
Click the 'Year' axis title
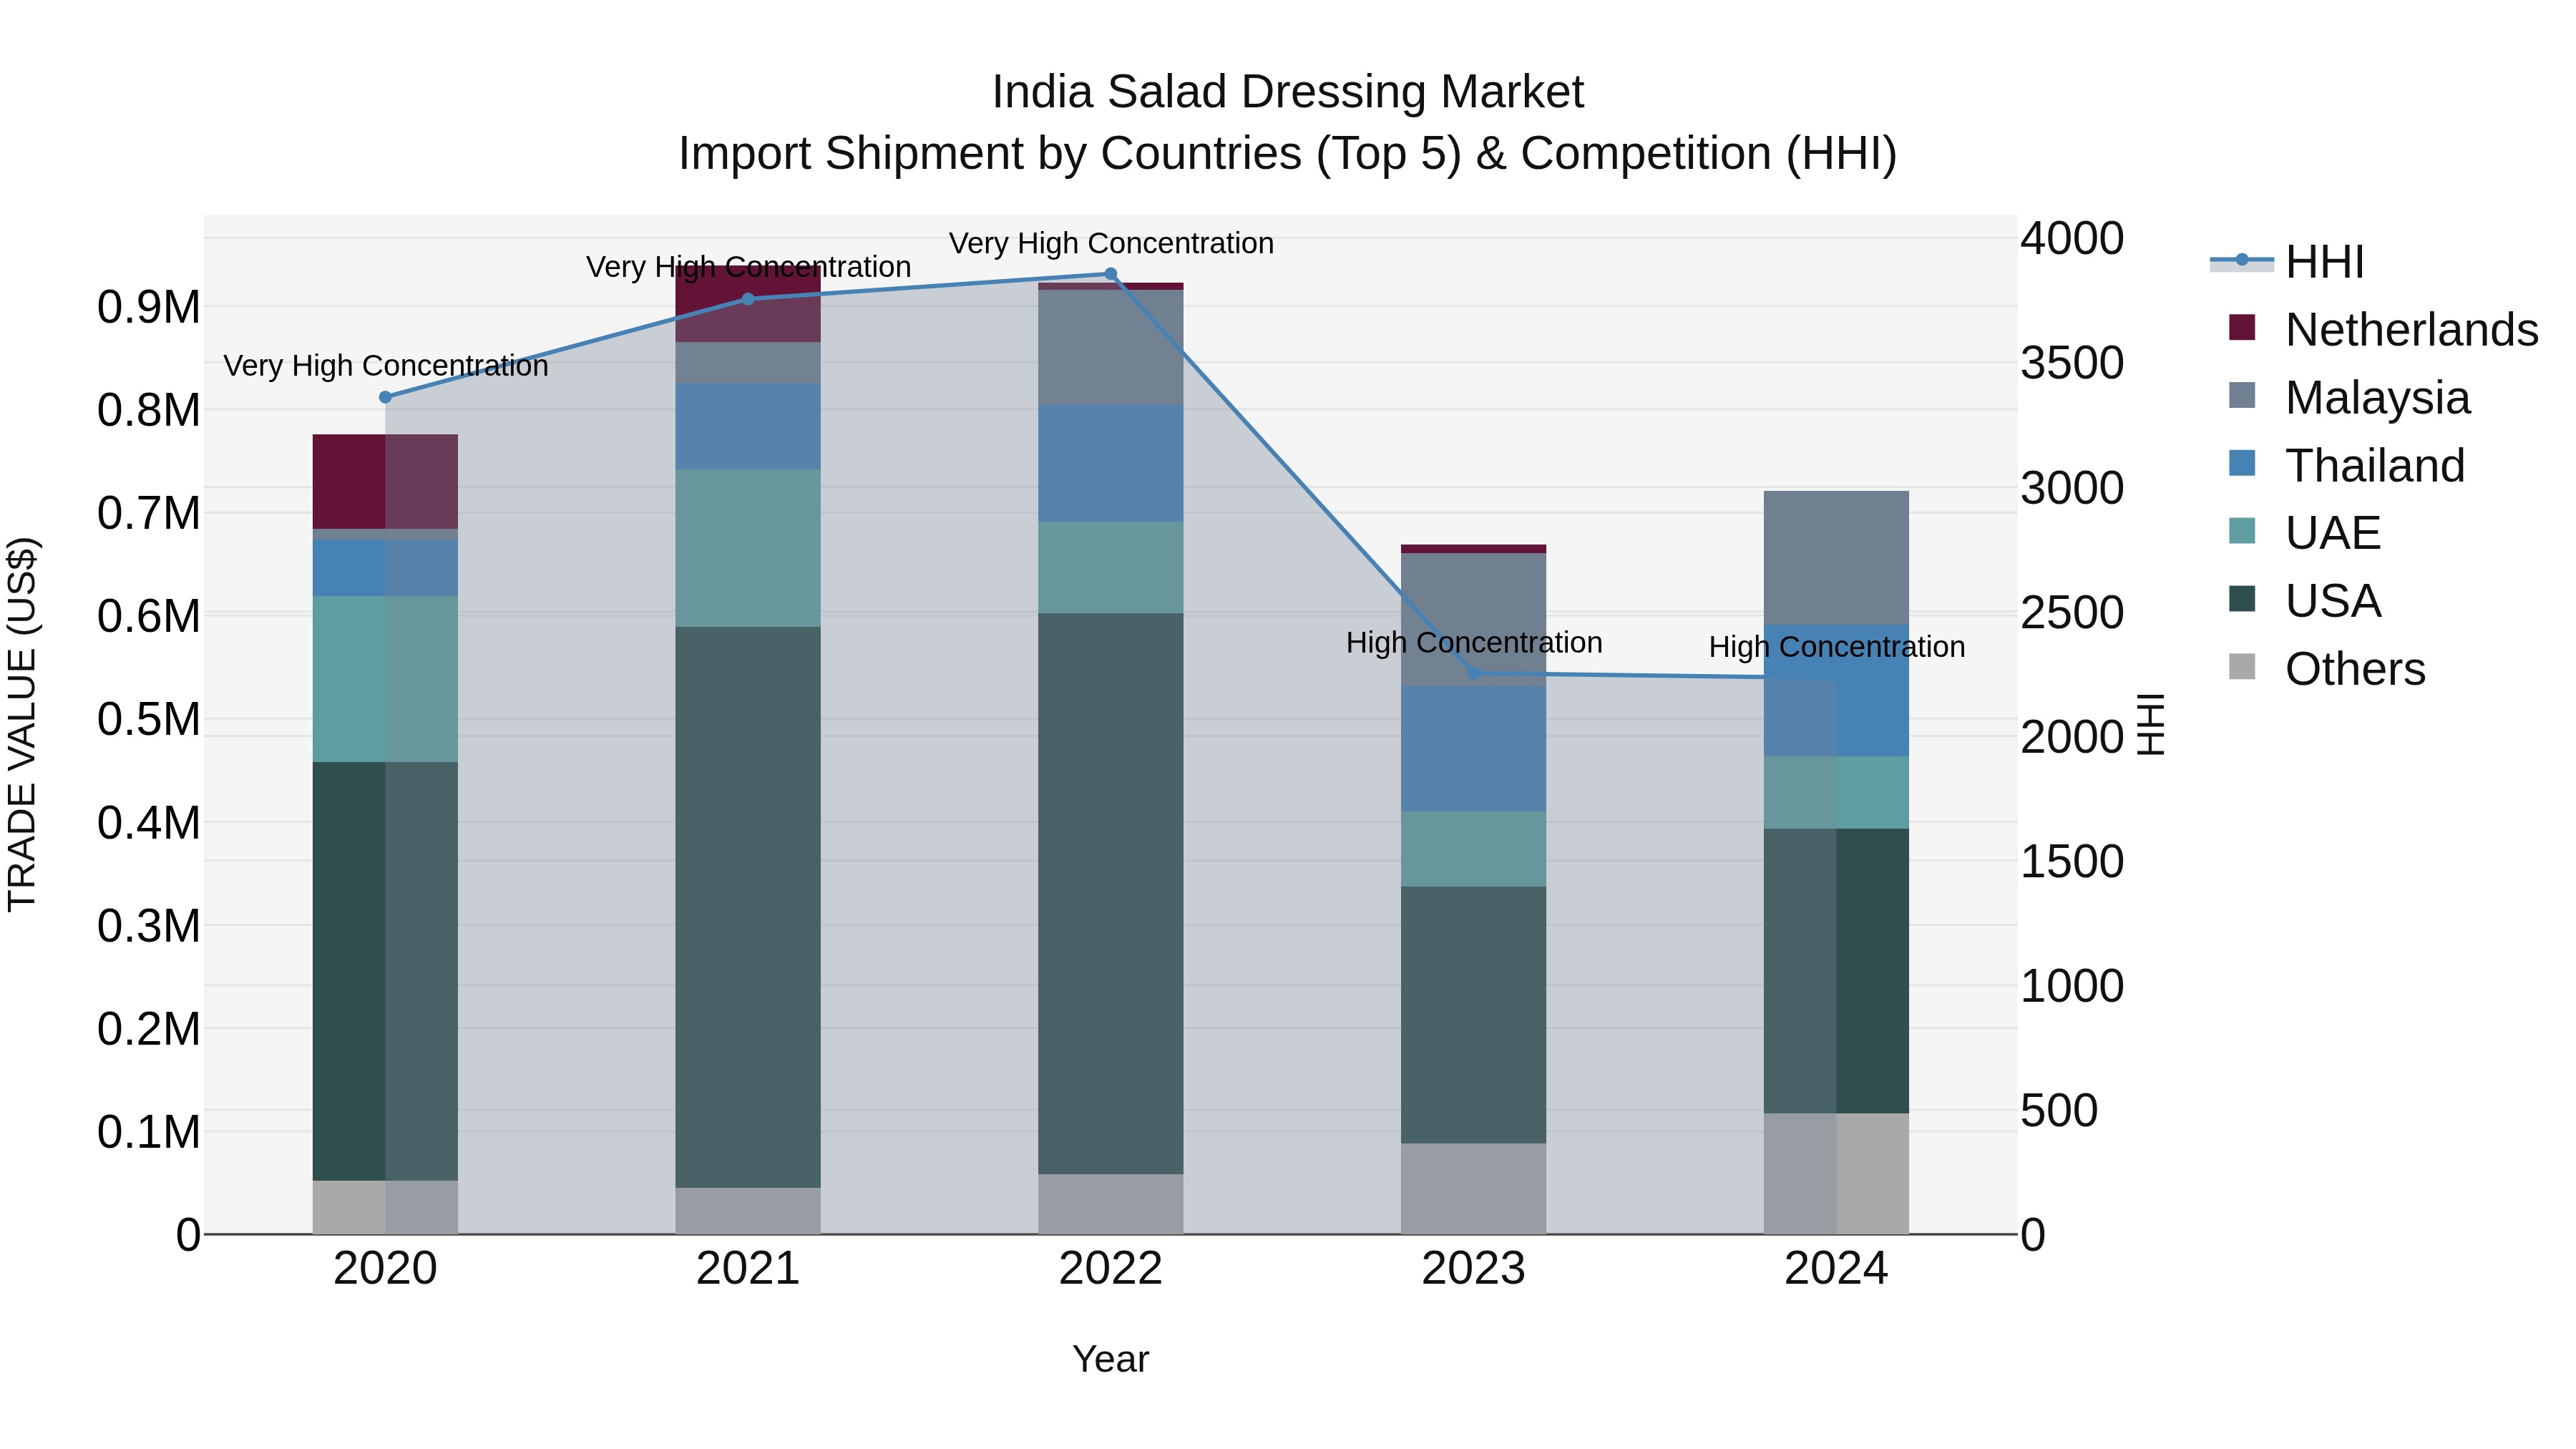tap(1110, 1360)
